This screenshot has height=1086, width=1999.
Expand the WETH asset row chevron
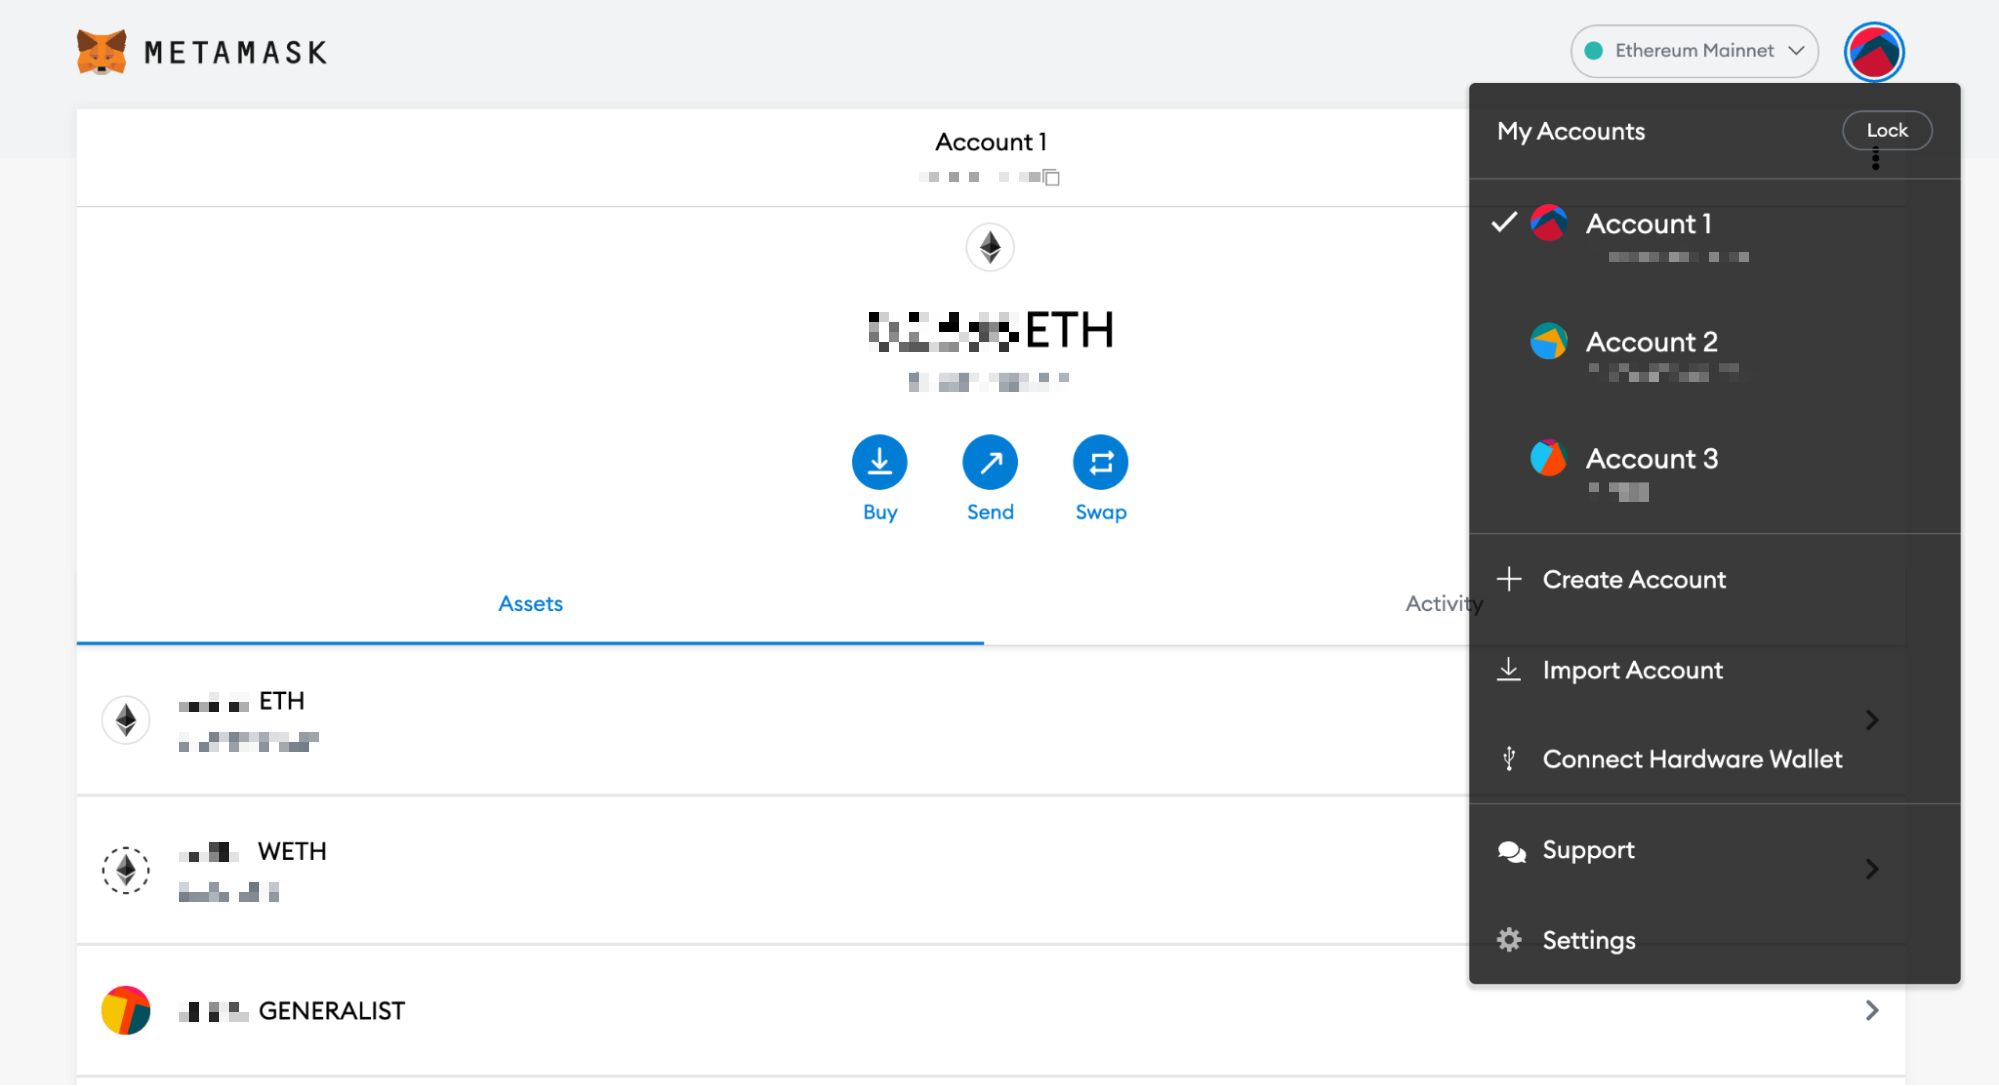(1871, 869)
